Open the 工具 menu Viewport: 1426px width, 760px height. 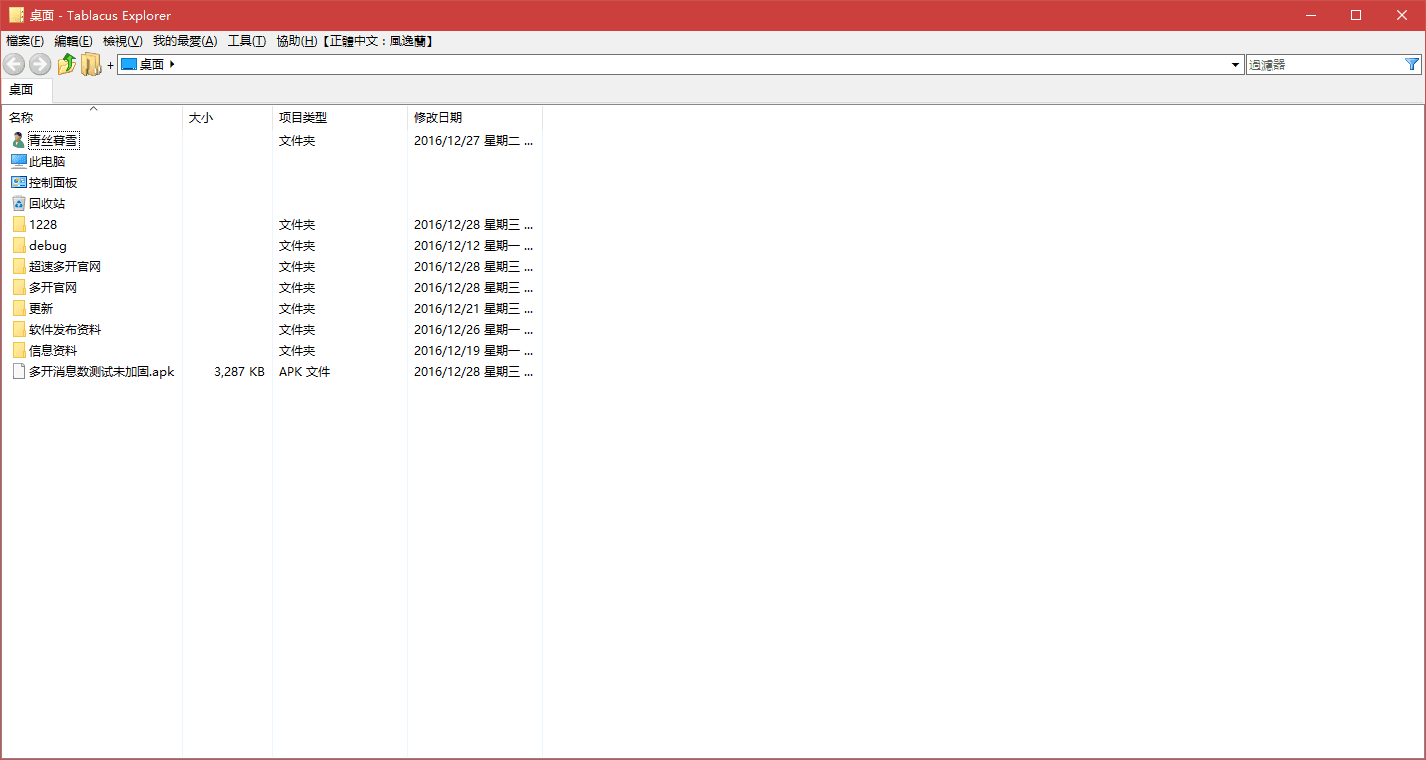[x=246, y=41]
